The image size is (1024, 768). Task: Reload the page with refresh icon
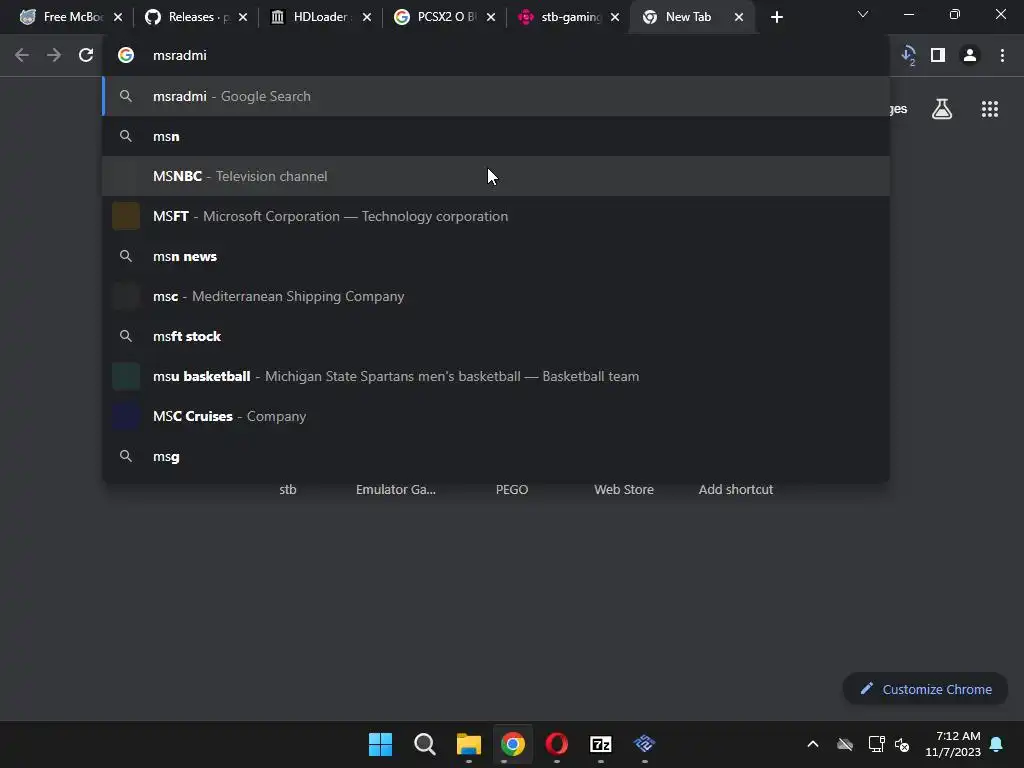click(86, 56)
